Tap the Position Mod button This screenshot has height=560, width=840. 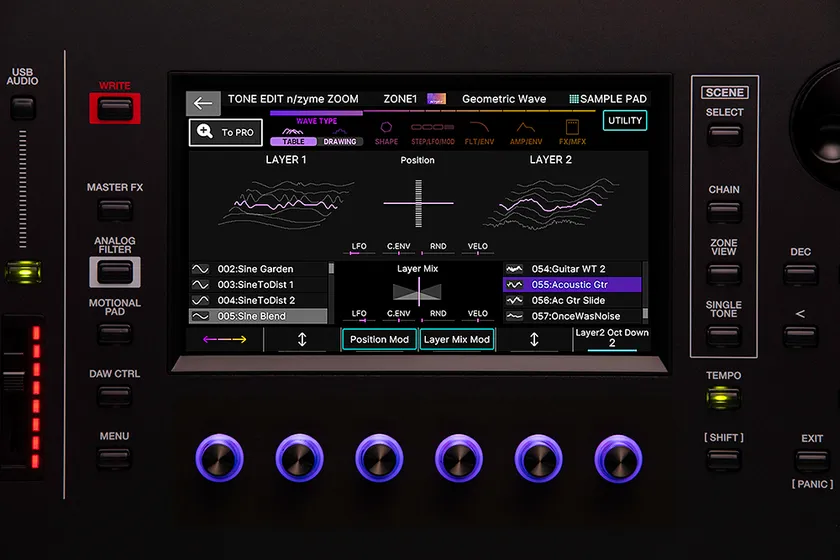pos(379,339)
